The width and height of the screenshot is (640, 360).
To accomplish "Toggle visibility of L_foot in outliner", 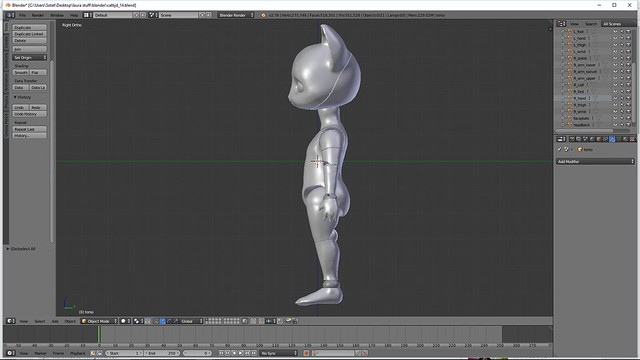I will click(615, 31).
